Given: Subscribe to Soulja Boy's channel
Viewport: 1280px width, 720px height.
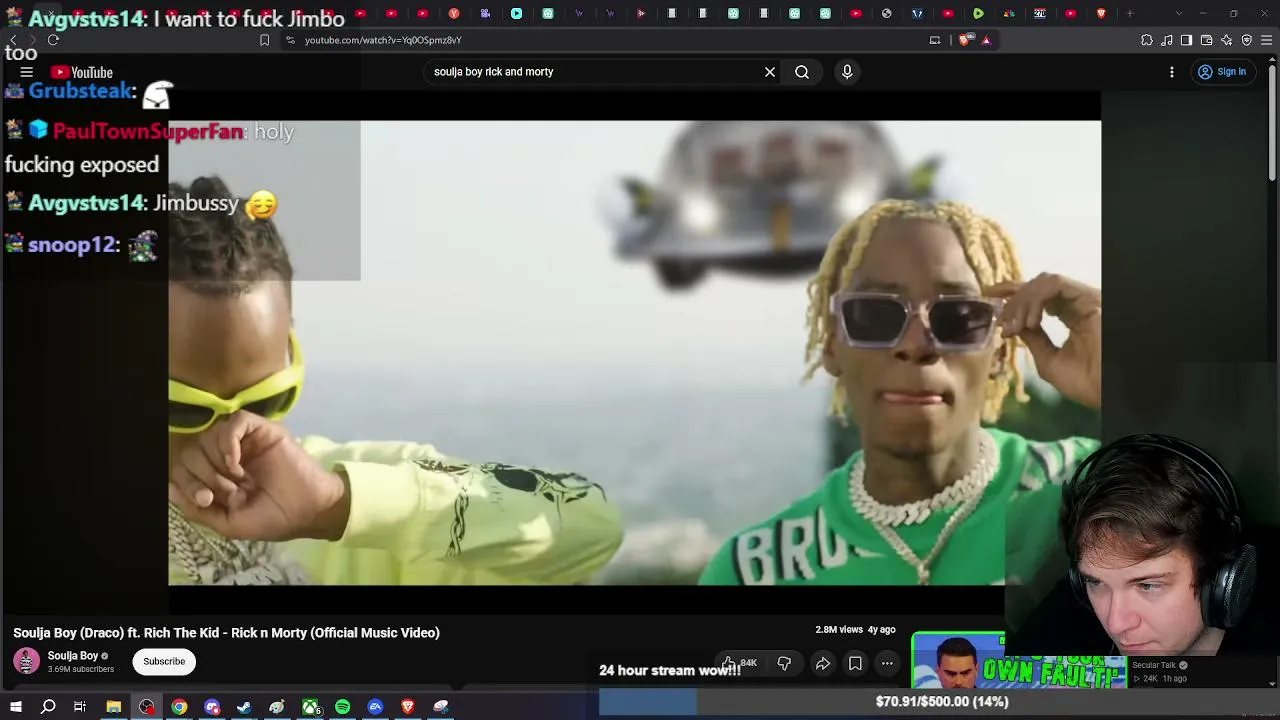Looking at the screenshot, I should pos(164,661).
